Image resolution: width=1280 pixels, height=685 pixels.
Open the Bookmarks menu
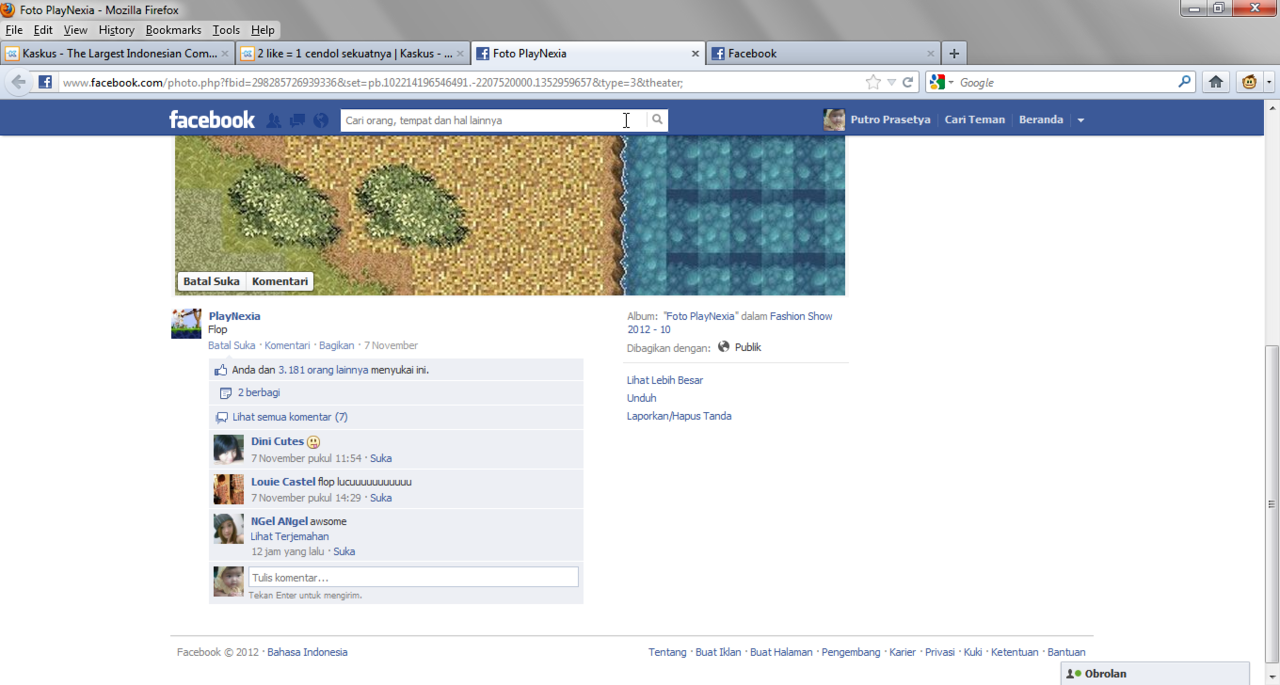[173, 30]
